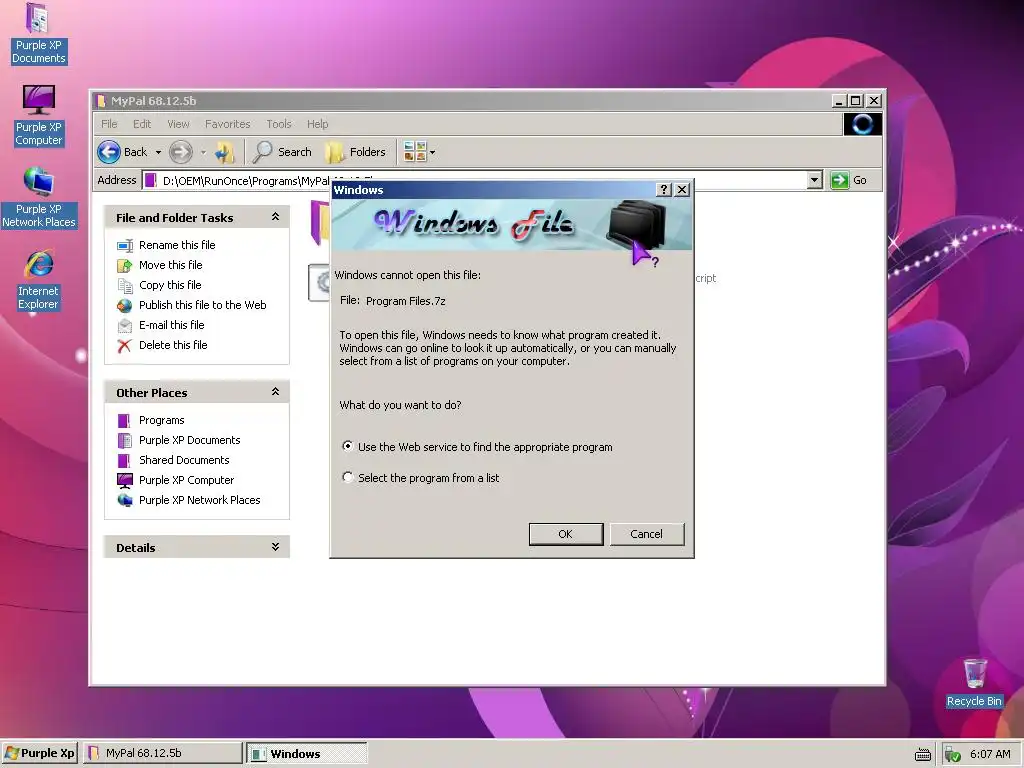The height and width of the screenshot is (768, 1024).
Task: Open the Back button history dropdown arrow
Action: click(x=158, y=153)
